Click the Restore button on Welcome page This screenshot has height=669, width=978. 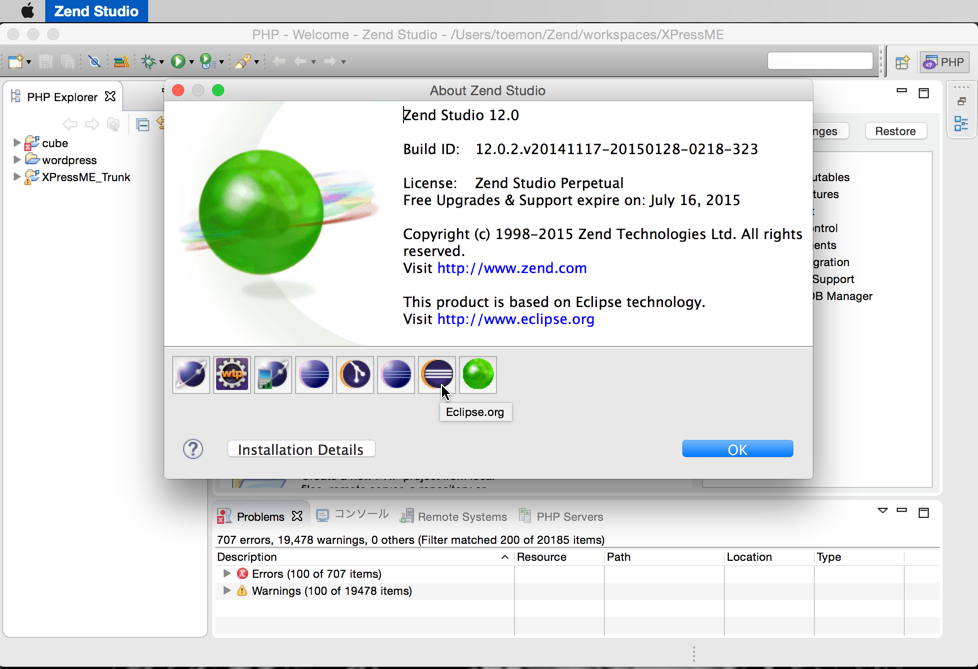pos(895,131)
